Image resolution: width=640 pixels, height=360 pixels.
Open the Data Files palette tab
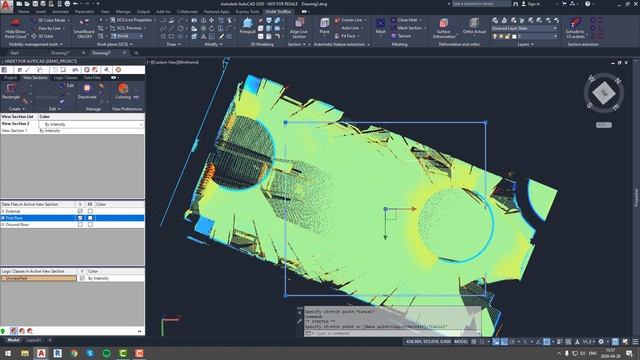[x=92, y=78]
